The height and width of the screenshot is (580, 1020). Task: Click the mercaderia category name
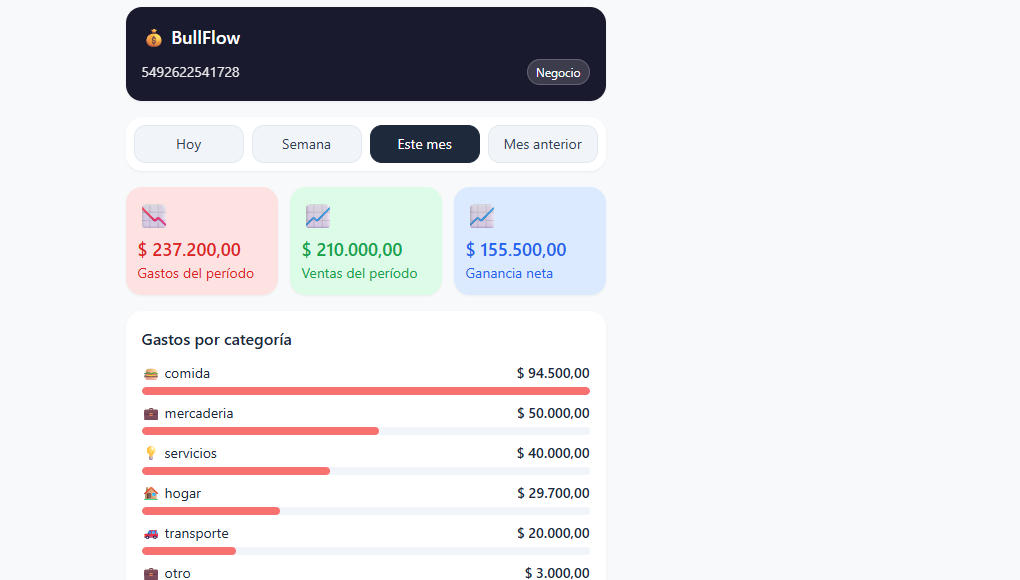(x=199, y=414)
